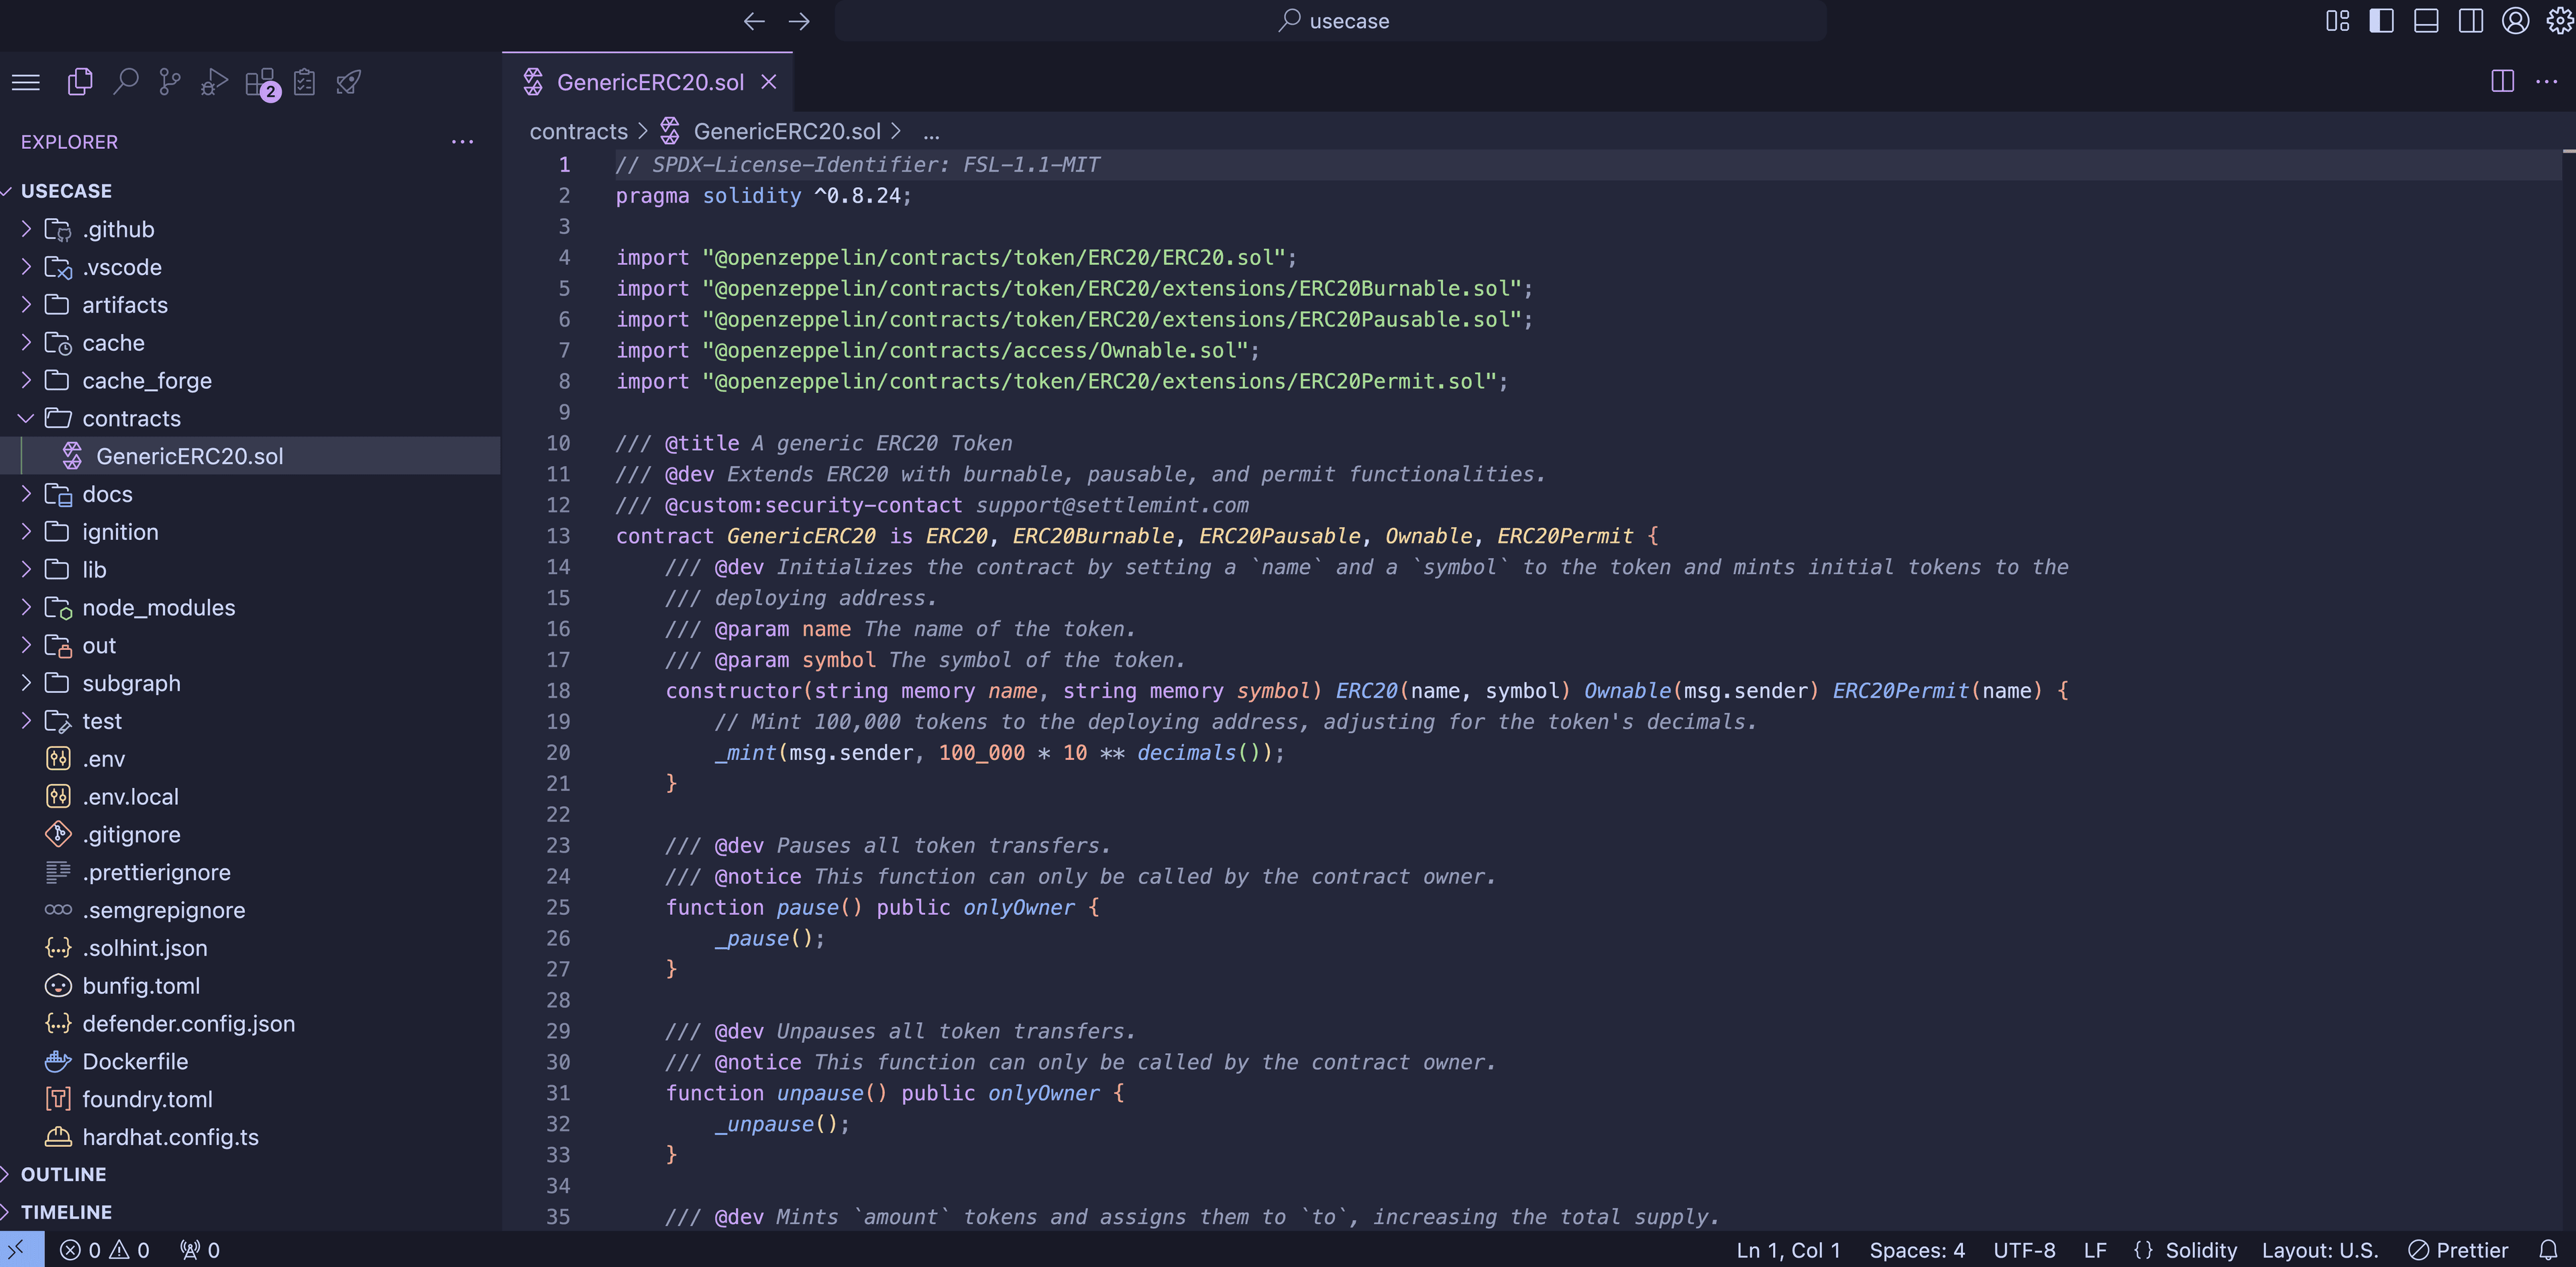Open editor More Actions ellipsis

(x=2546, y=81)
